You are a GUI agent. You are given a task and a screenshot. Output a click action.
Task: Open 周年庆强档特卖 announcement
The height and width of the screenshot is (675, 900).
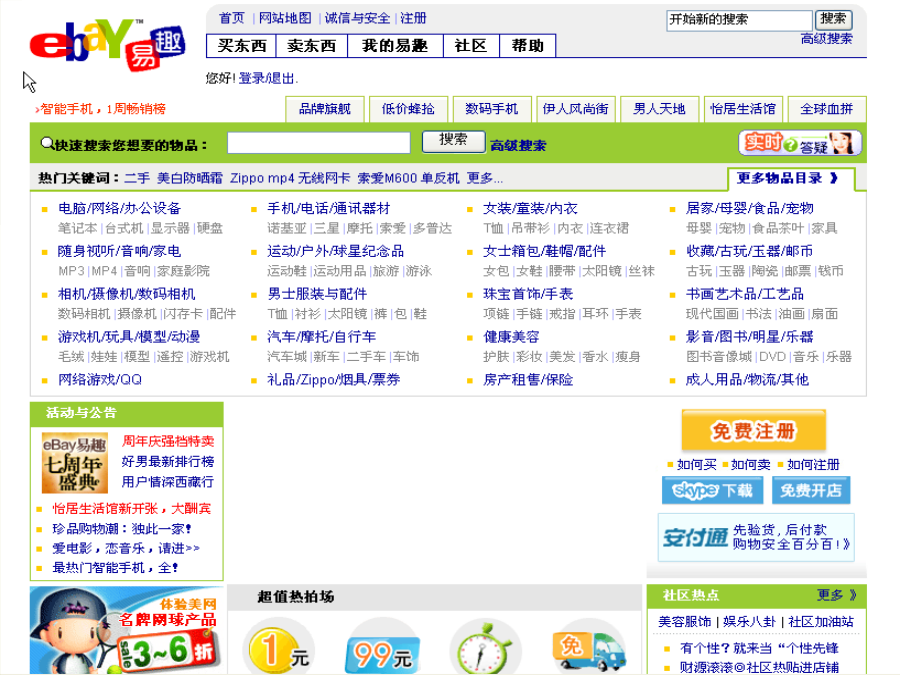click(x=168, y=441)
